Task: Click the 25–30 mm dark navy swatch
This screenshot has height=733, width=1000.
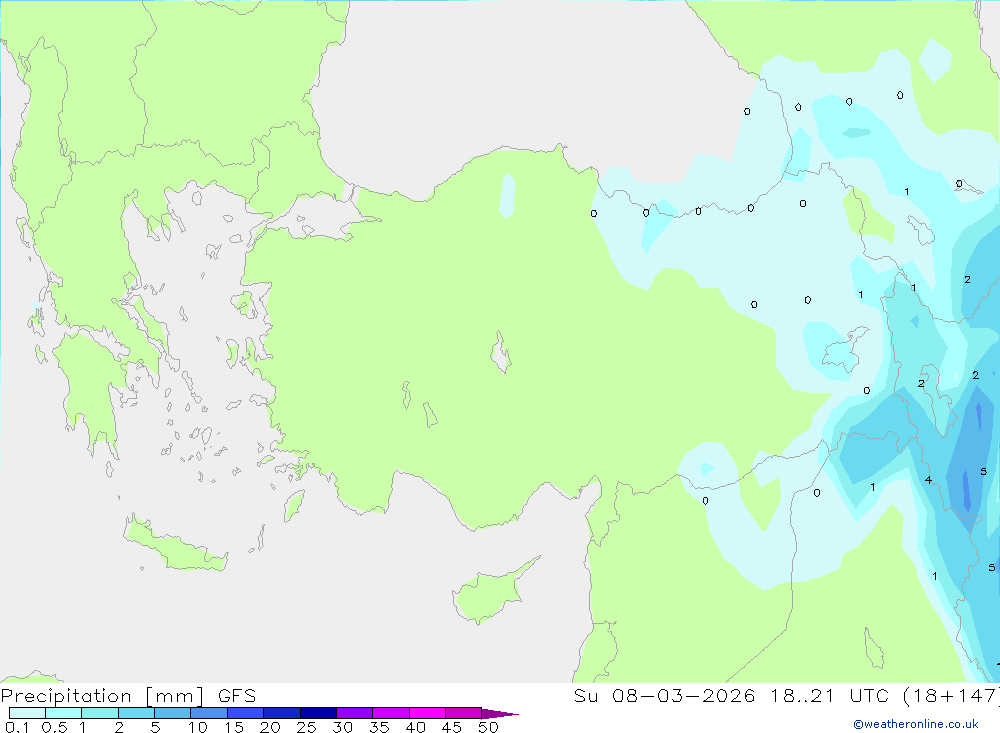Action: pyautogui.click(x=318, y=713)
